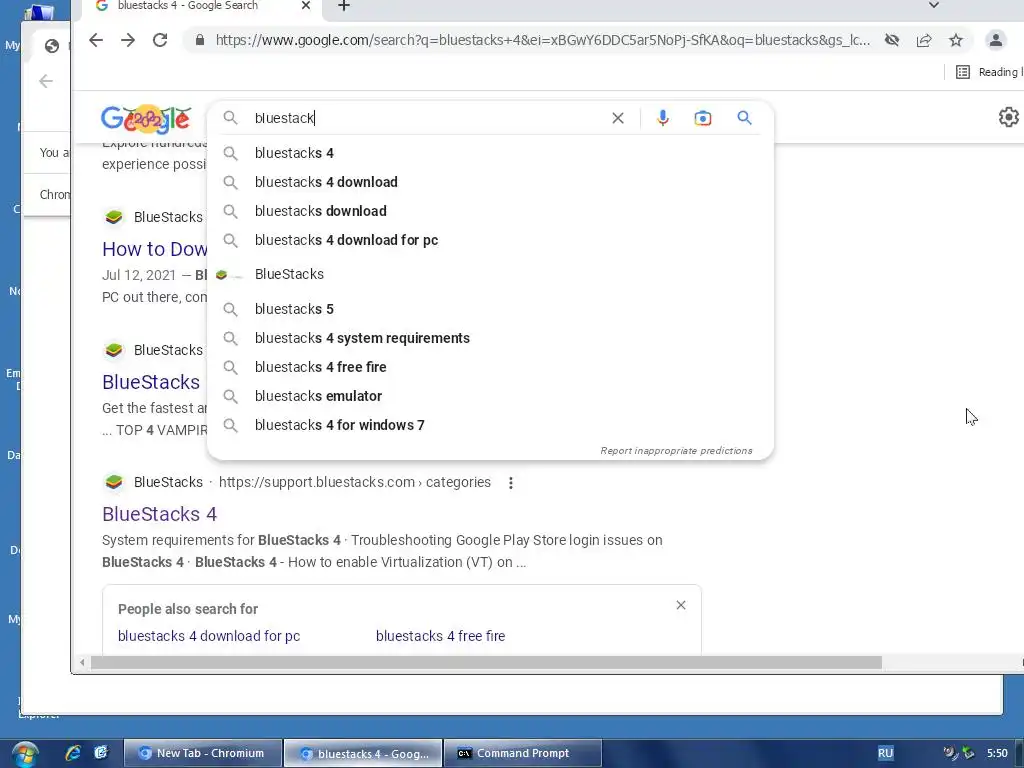Switch to New Tab - Chromium taskbar button
The width and height of the screenshot is (1024, 768).
click(x=203, y=753)
